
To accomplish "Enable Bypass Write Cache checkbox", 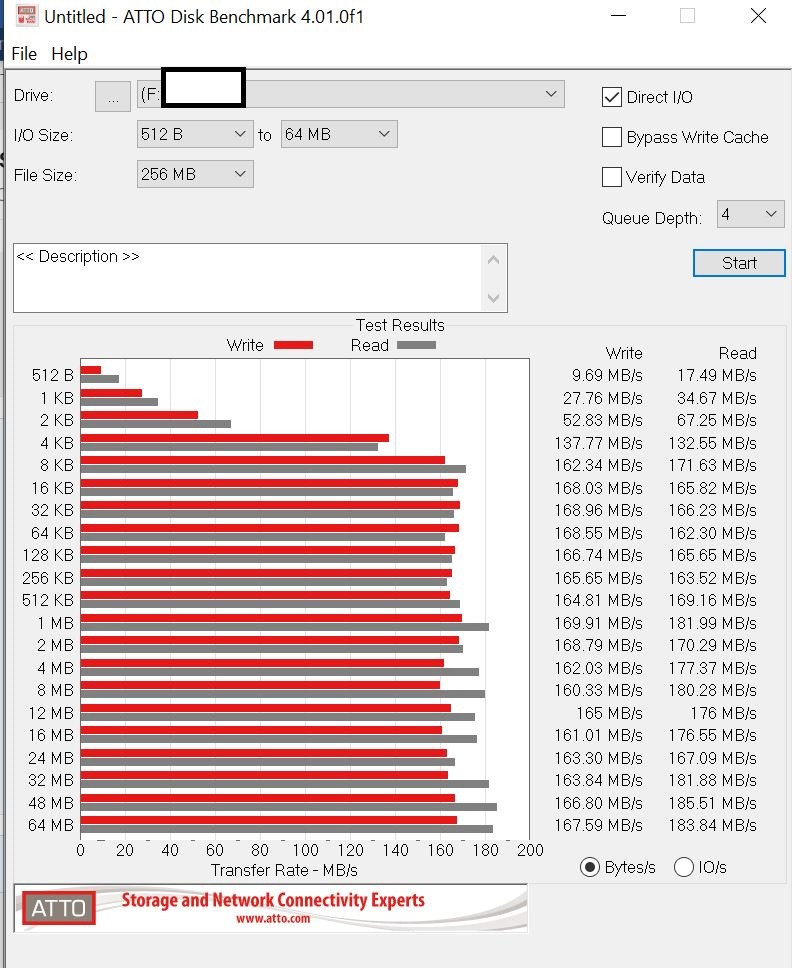I will pyautogui.click(x=612, y=137).
